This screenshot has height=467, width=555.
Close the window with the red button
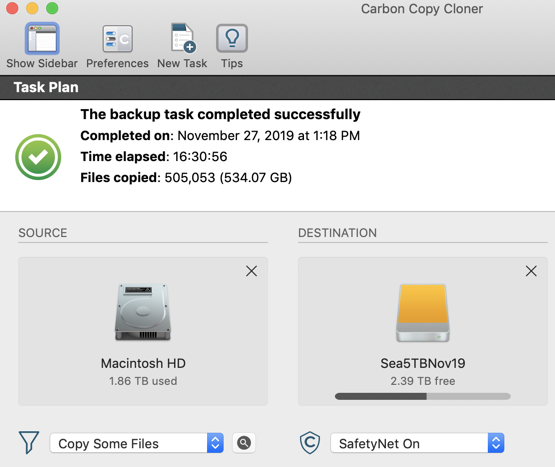12,8
